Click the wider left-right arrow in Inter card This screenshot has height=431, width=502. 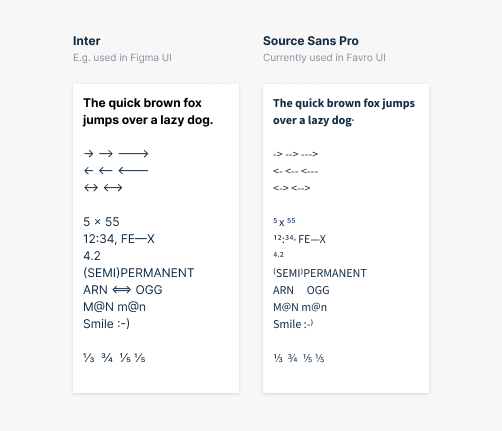point(113,188)
